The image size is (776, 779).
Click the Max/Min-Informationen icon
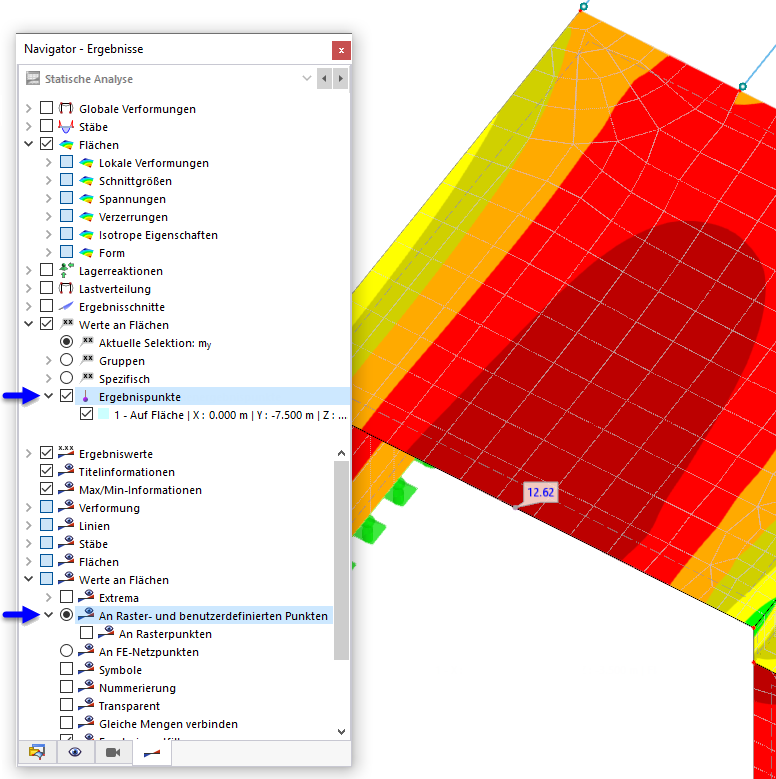66,489
